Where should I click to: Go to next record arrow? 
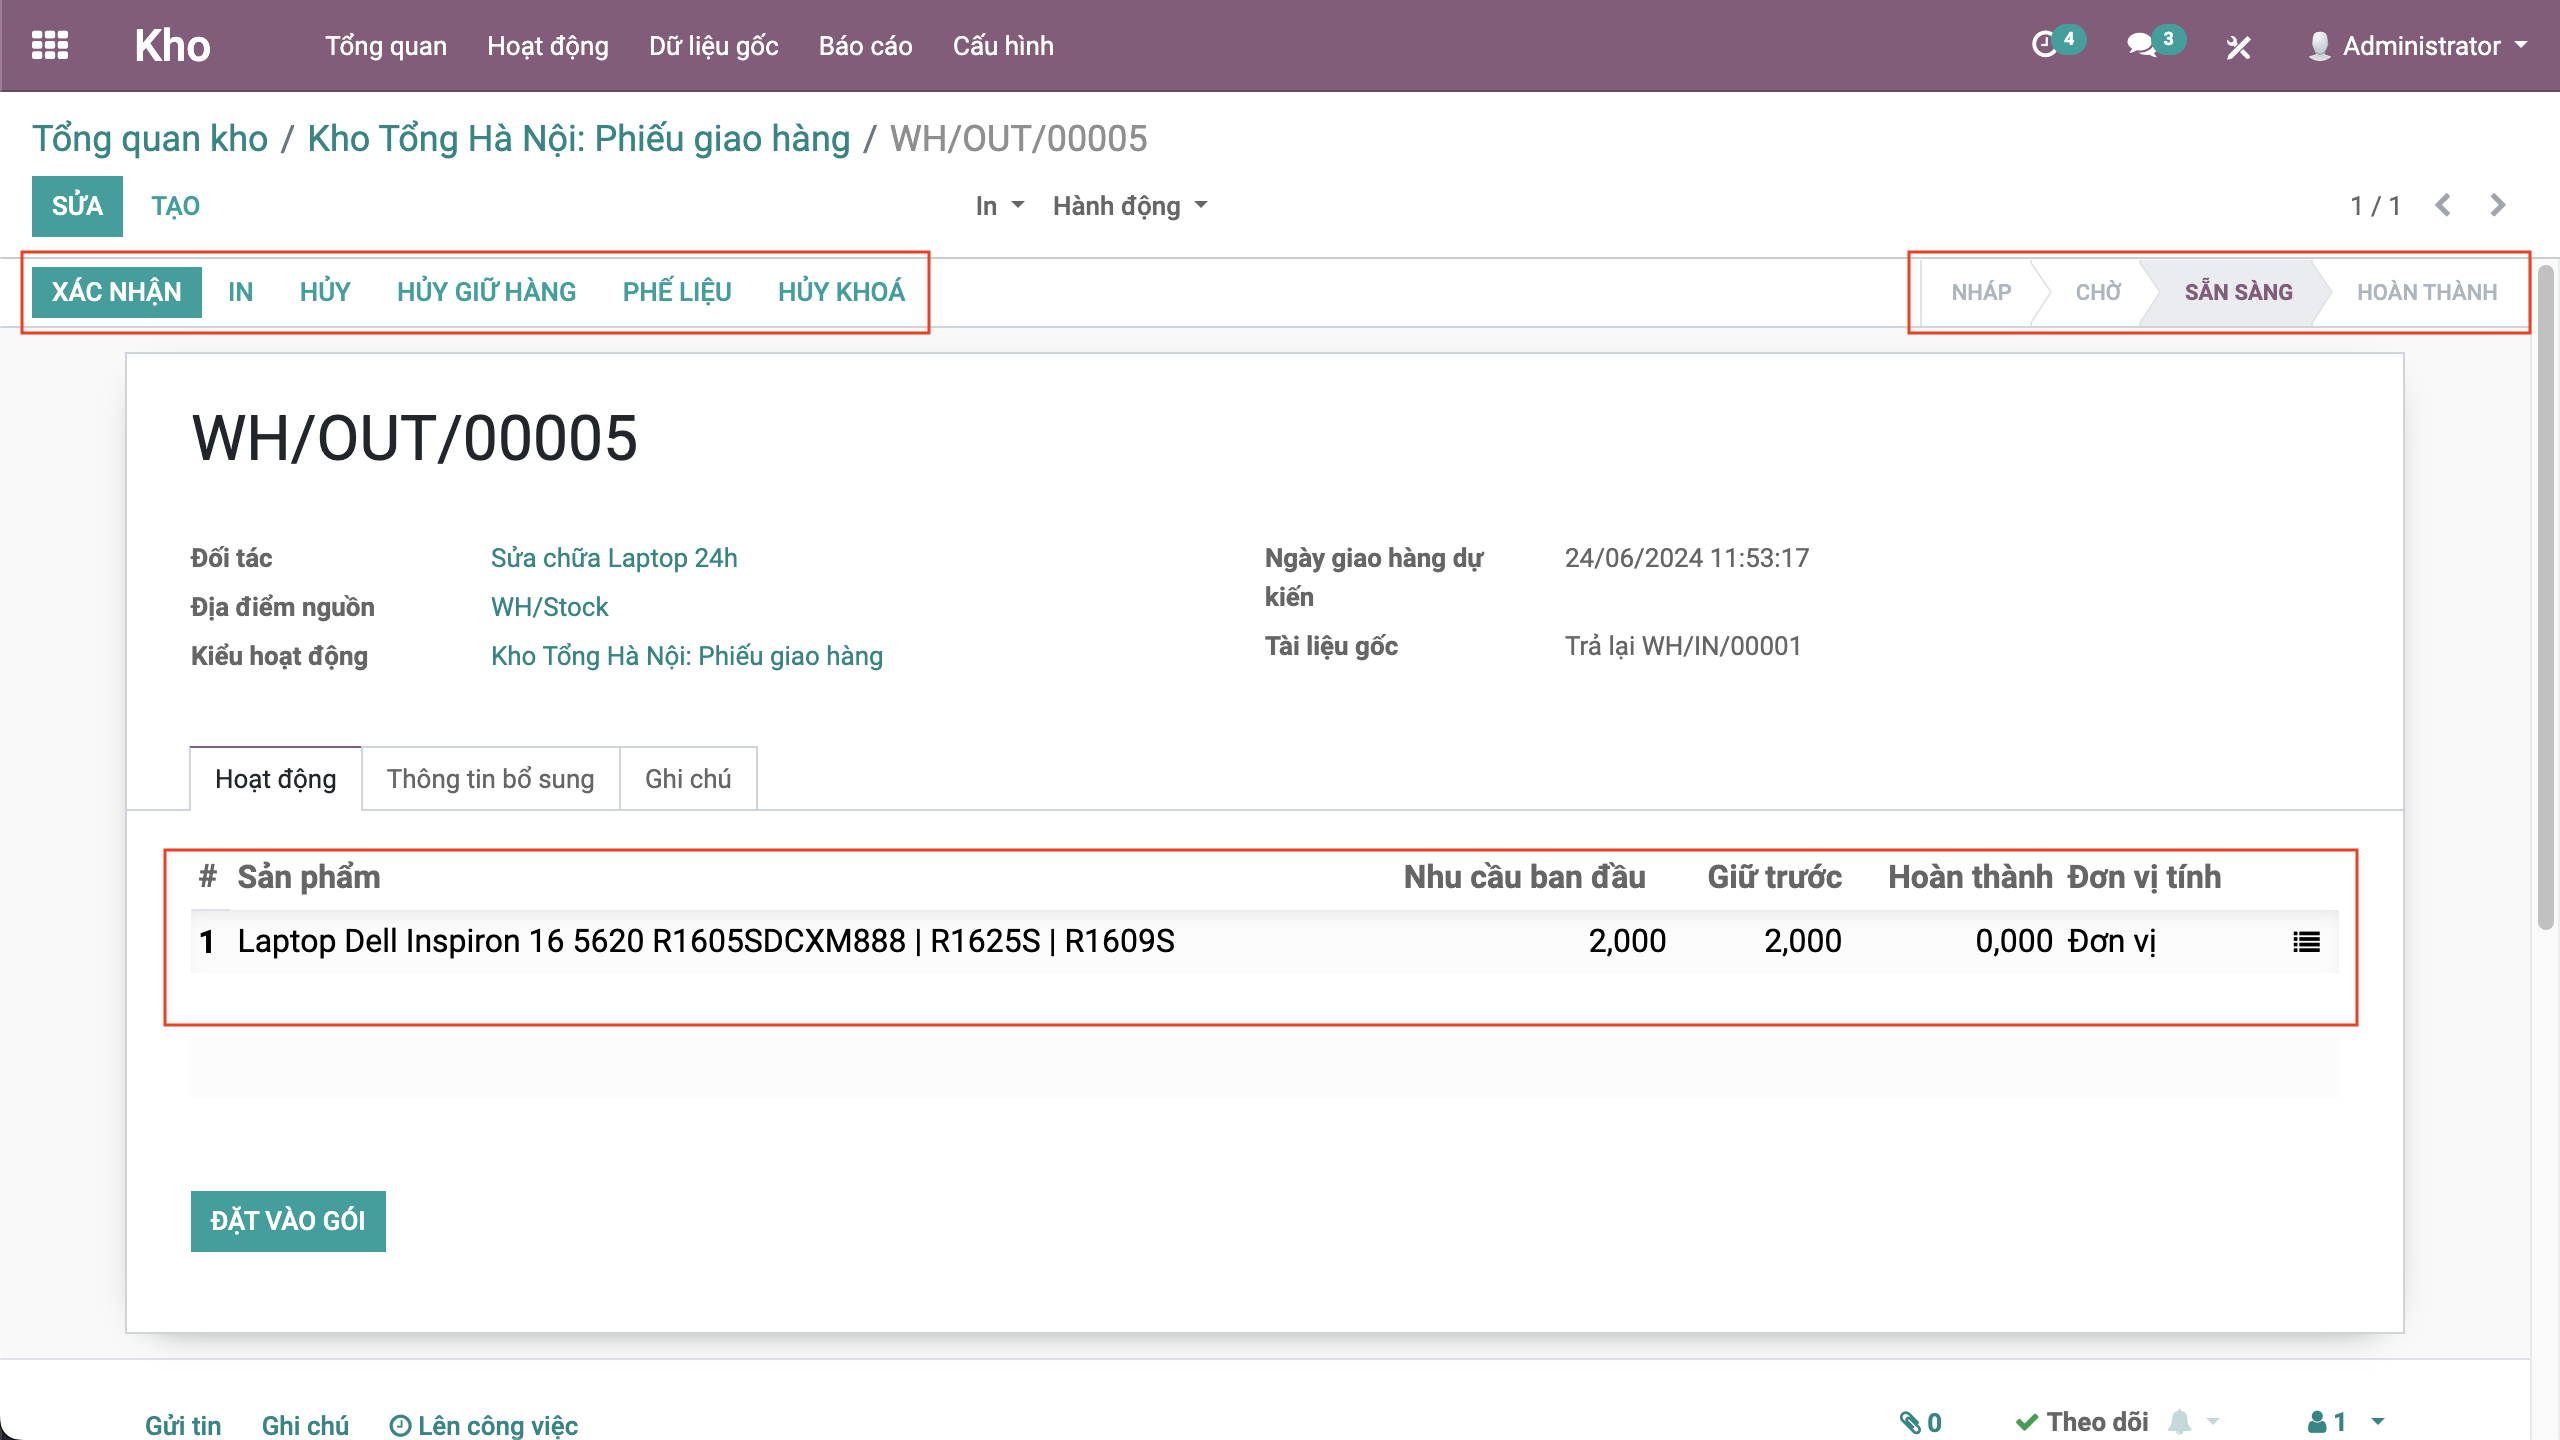click(2498, 206)
